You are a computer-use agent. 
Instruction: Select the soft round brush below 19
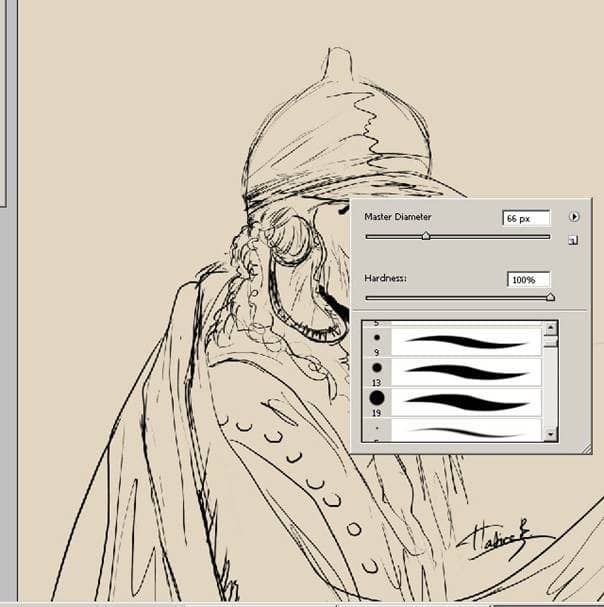(452, 430)
